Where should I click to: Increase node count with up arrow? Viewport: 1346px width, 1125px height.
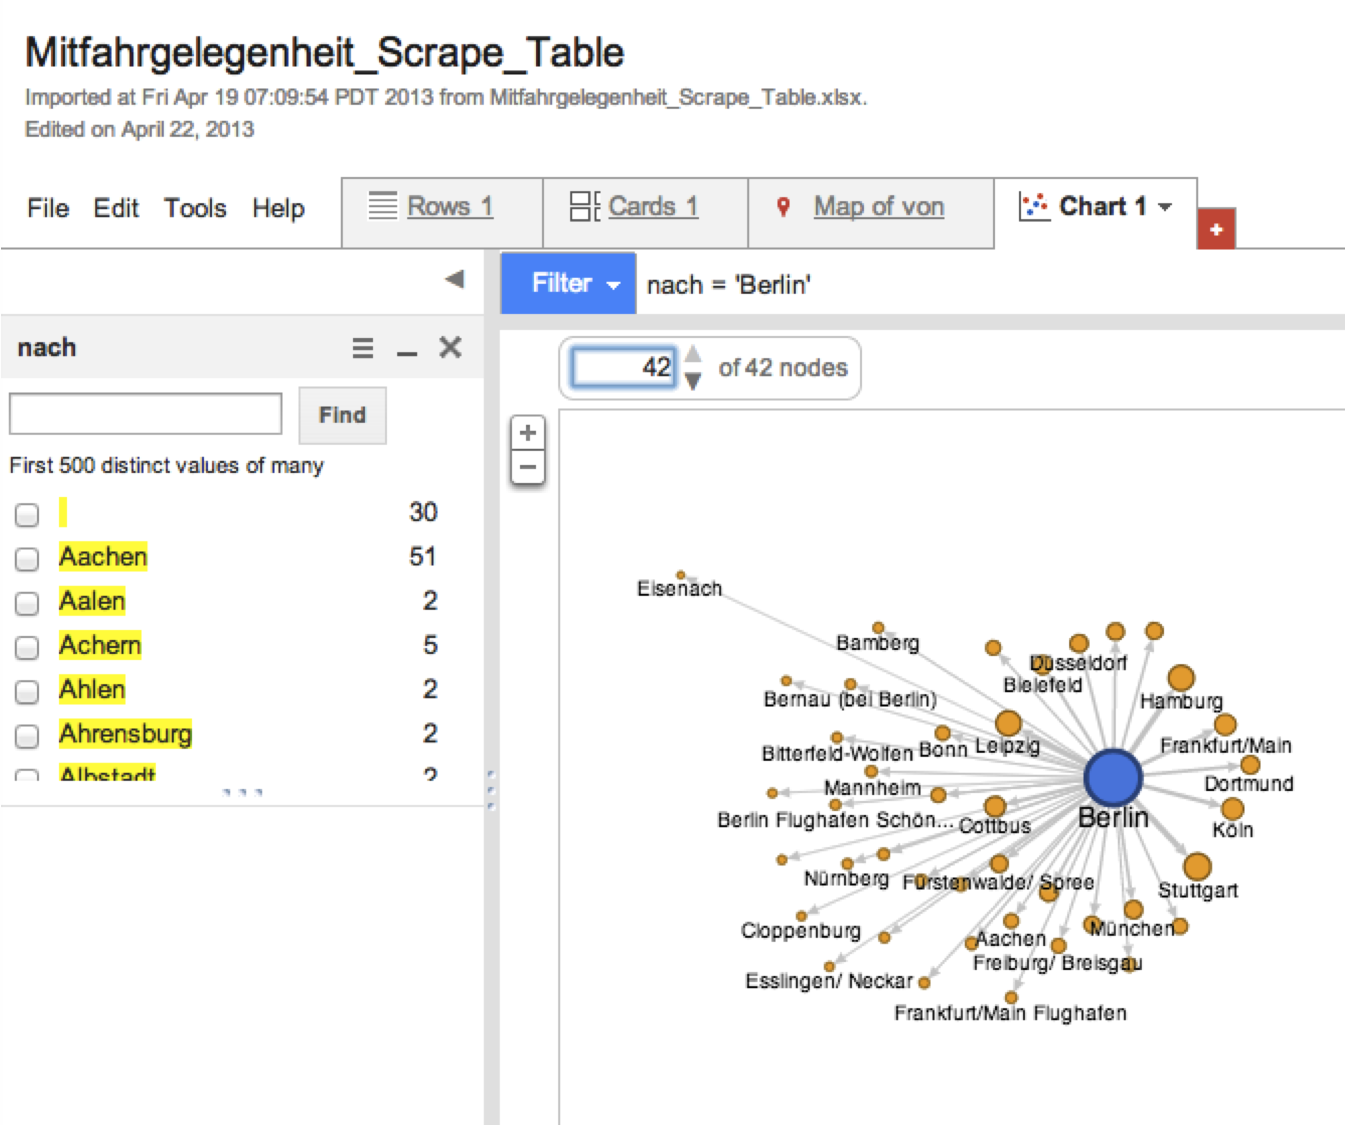(693, 354)
